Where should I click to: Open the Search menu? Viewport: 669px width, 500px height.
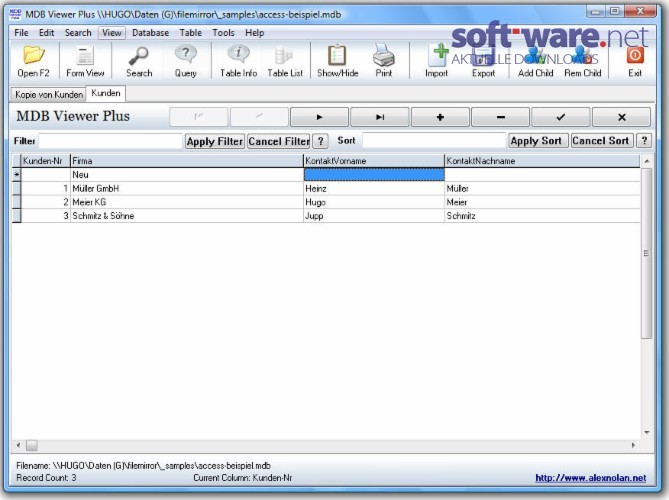tap(78, 33)
